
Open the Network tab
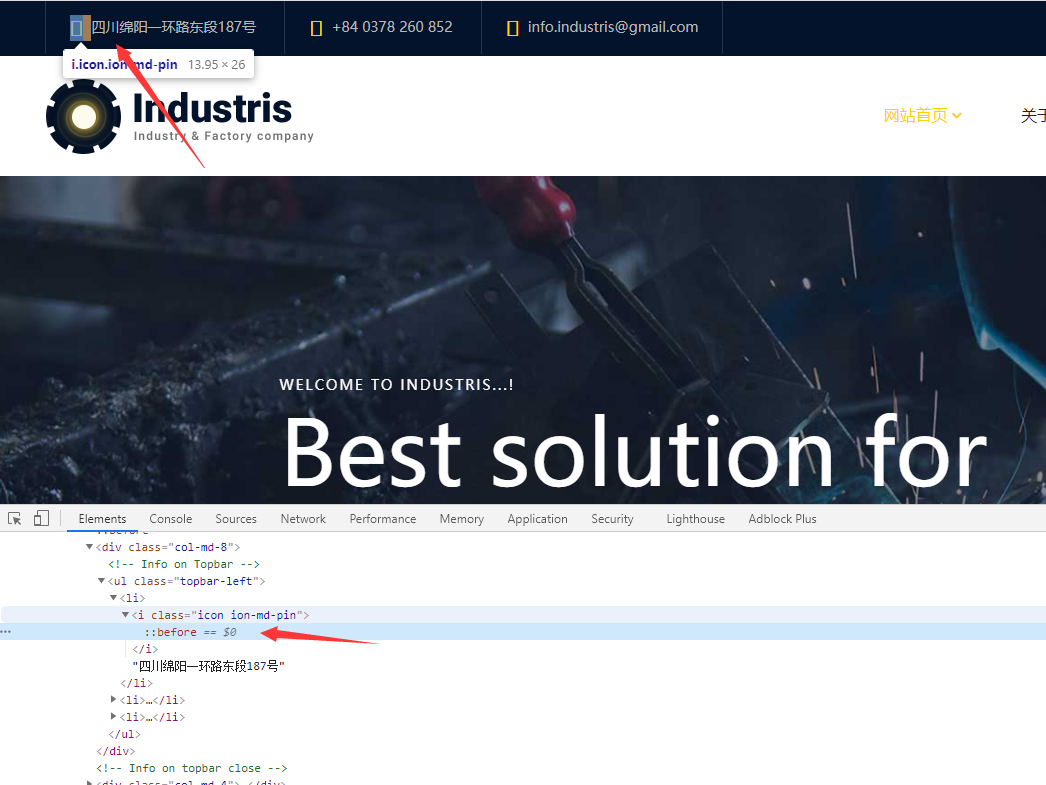click(303, 519)
